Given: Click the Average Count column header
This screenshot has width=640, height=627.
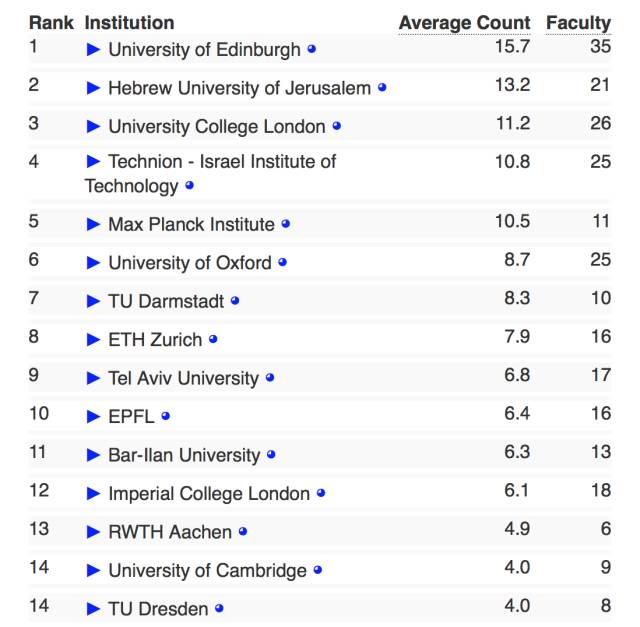Looking at the screenshot, I should click(464, 23).
